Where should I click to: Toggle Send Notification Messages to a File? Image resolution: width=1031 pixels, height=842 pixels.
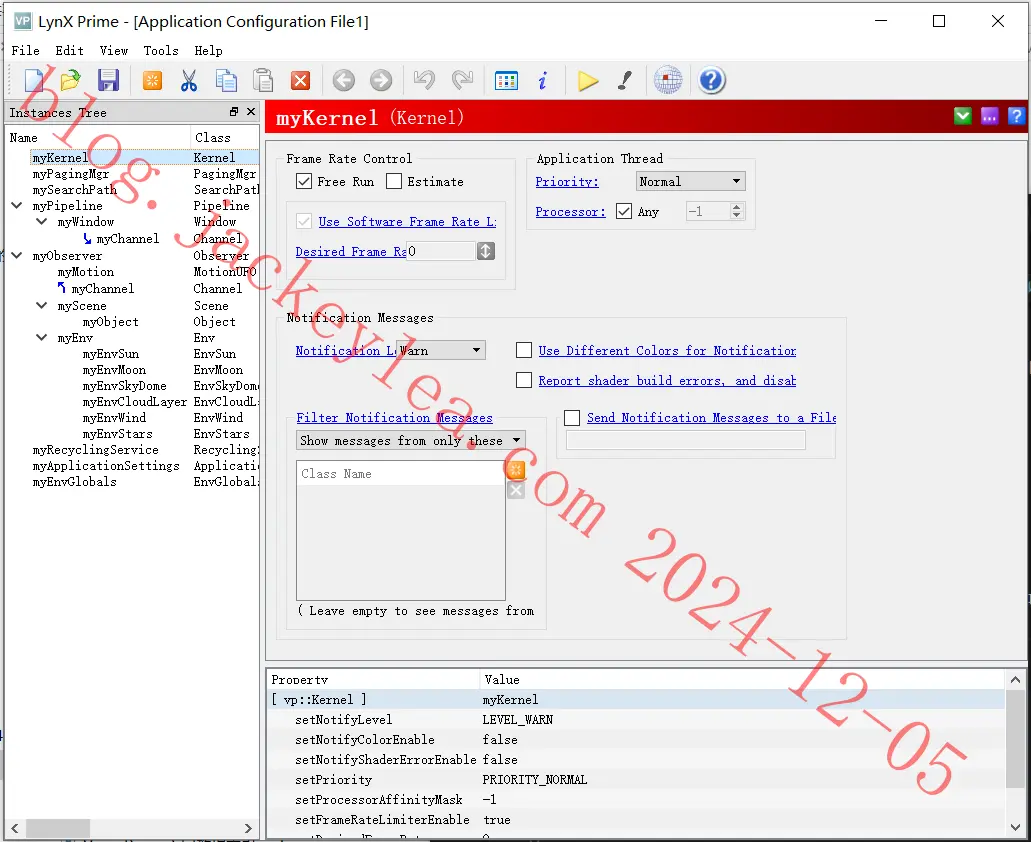(x=572, y=418)
